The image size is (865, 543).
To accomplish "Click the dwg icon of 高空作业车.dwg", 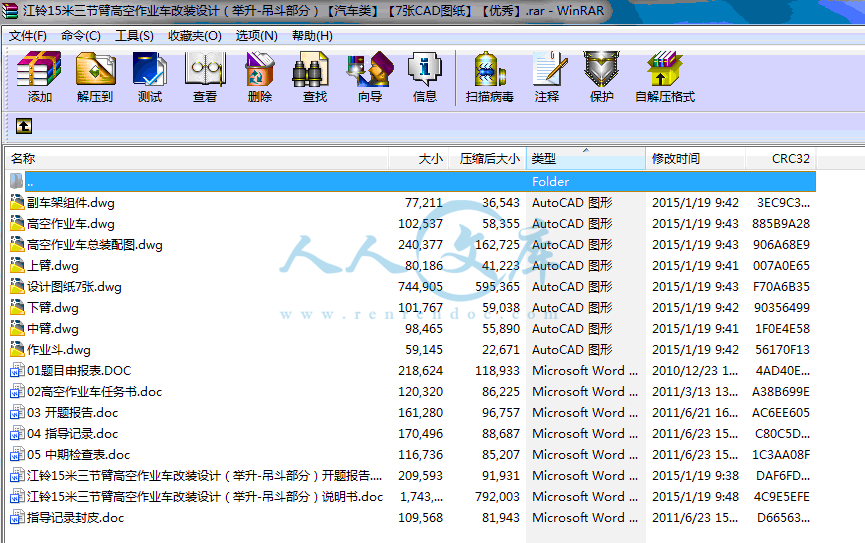I will [x=17, y=223].
